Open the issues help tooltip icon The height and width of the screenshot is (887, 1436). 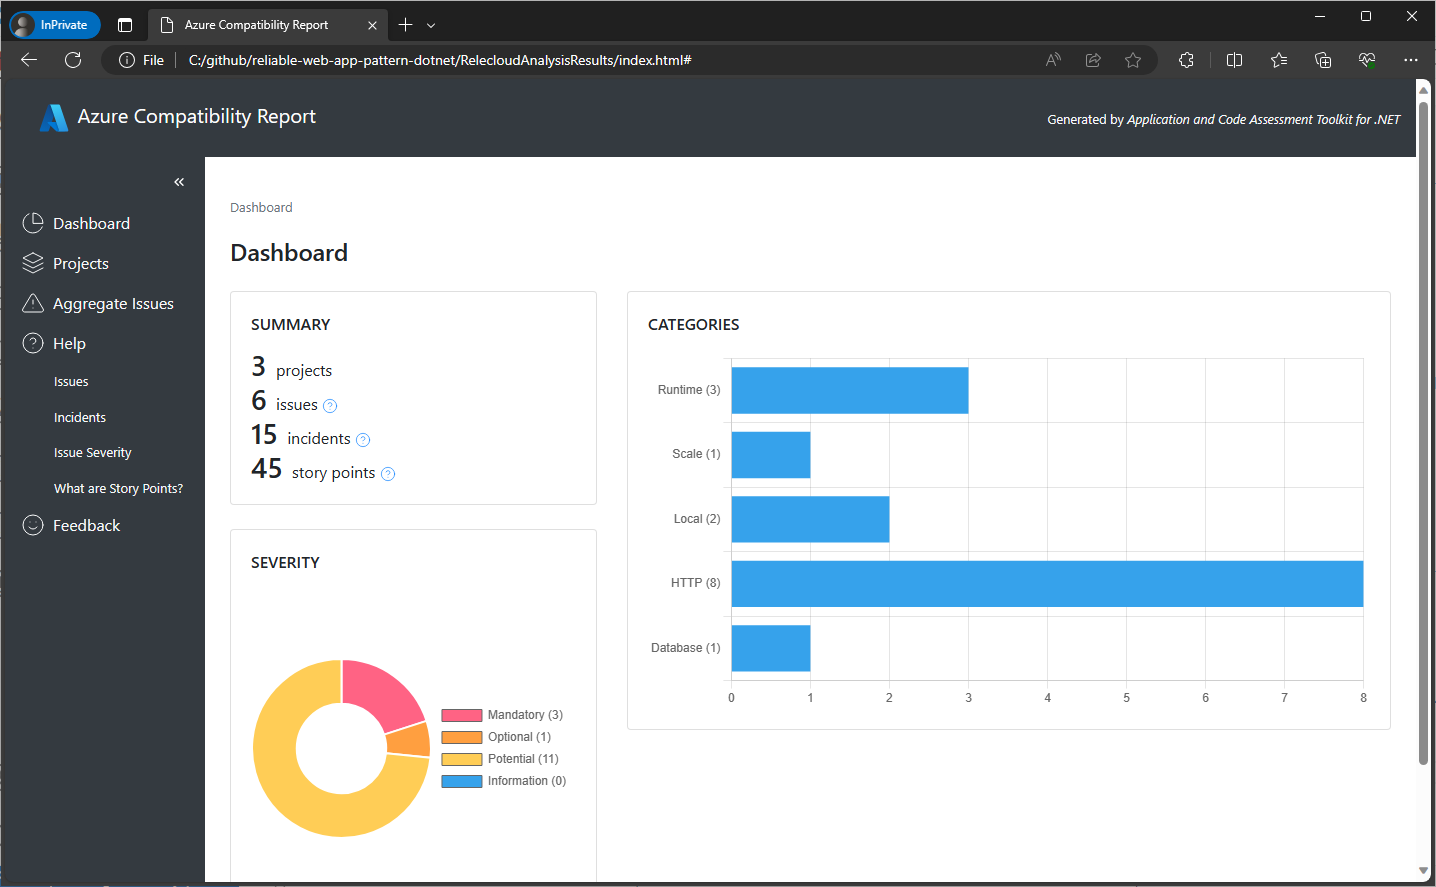[x=331, y=405]
